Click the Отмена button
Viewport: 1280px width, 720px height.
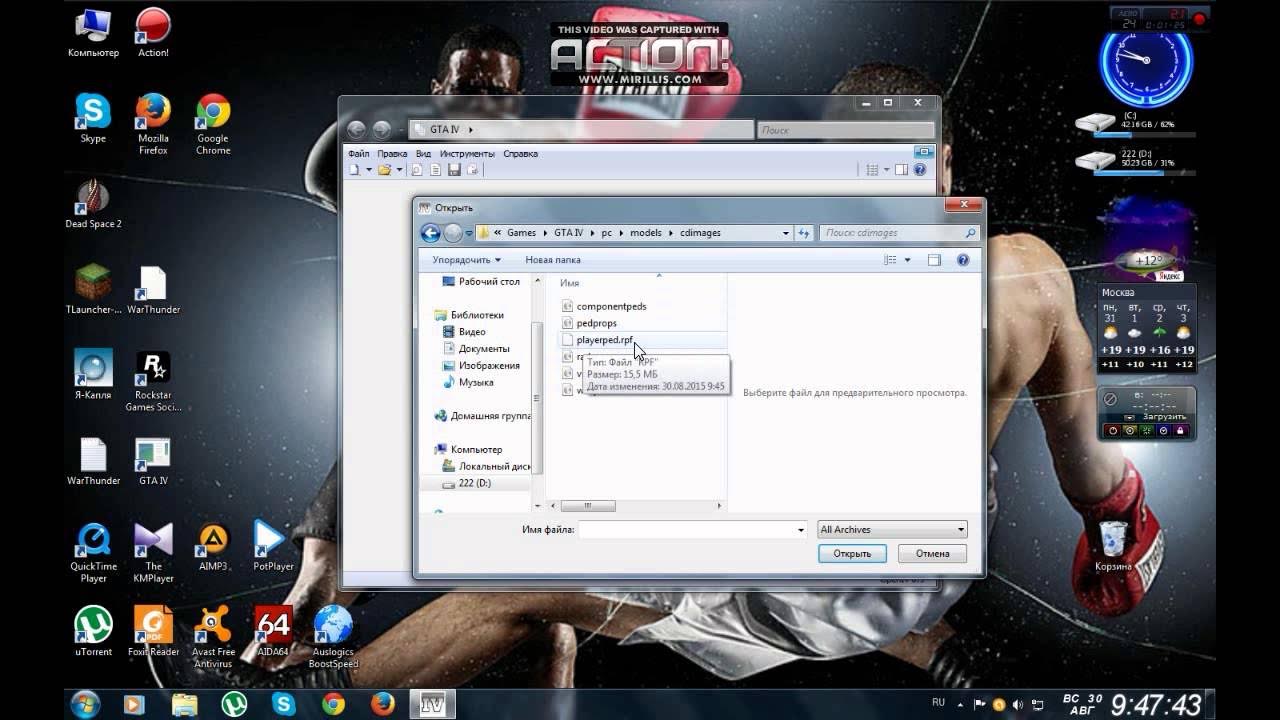(932, 553)
